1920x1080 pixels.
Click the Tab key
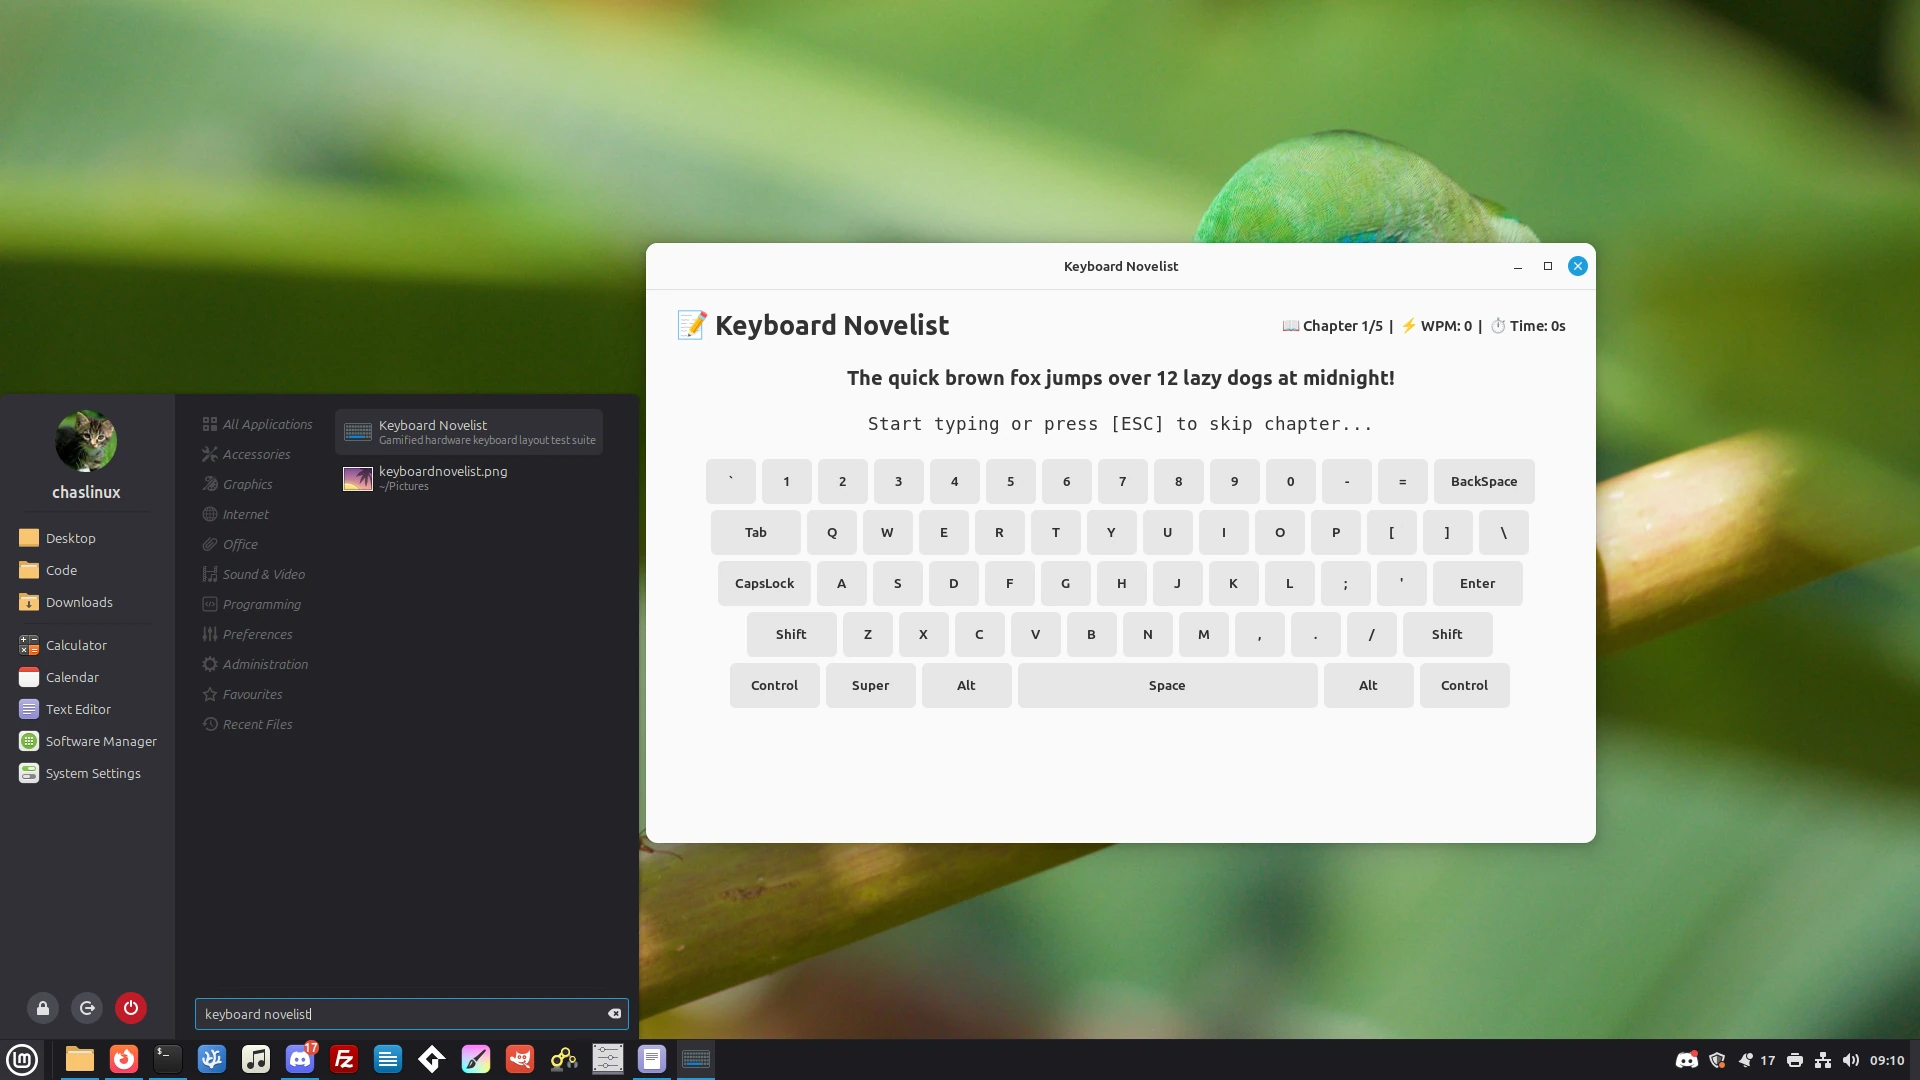coord(756,533)
